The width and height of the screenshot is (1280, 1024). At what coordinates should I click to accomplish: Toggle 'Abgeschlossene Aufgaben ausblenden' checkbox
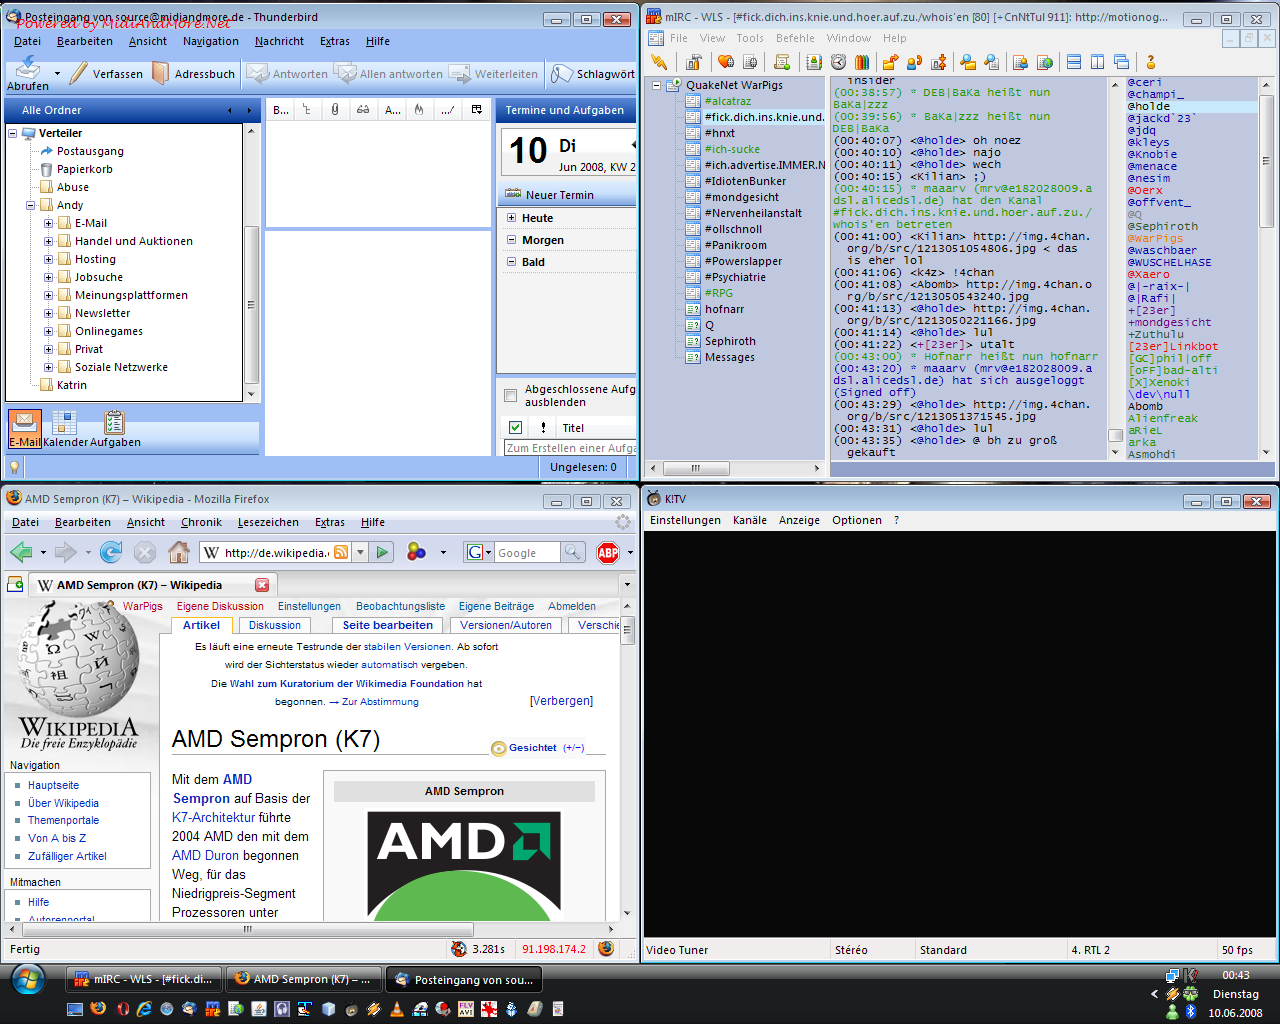point(511,395)
